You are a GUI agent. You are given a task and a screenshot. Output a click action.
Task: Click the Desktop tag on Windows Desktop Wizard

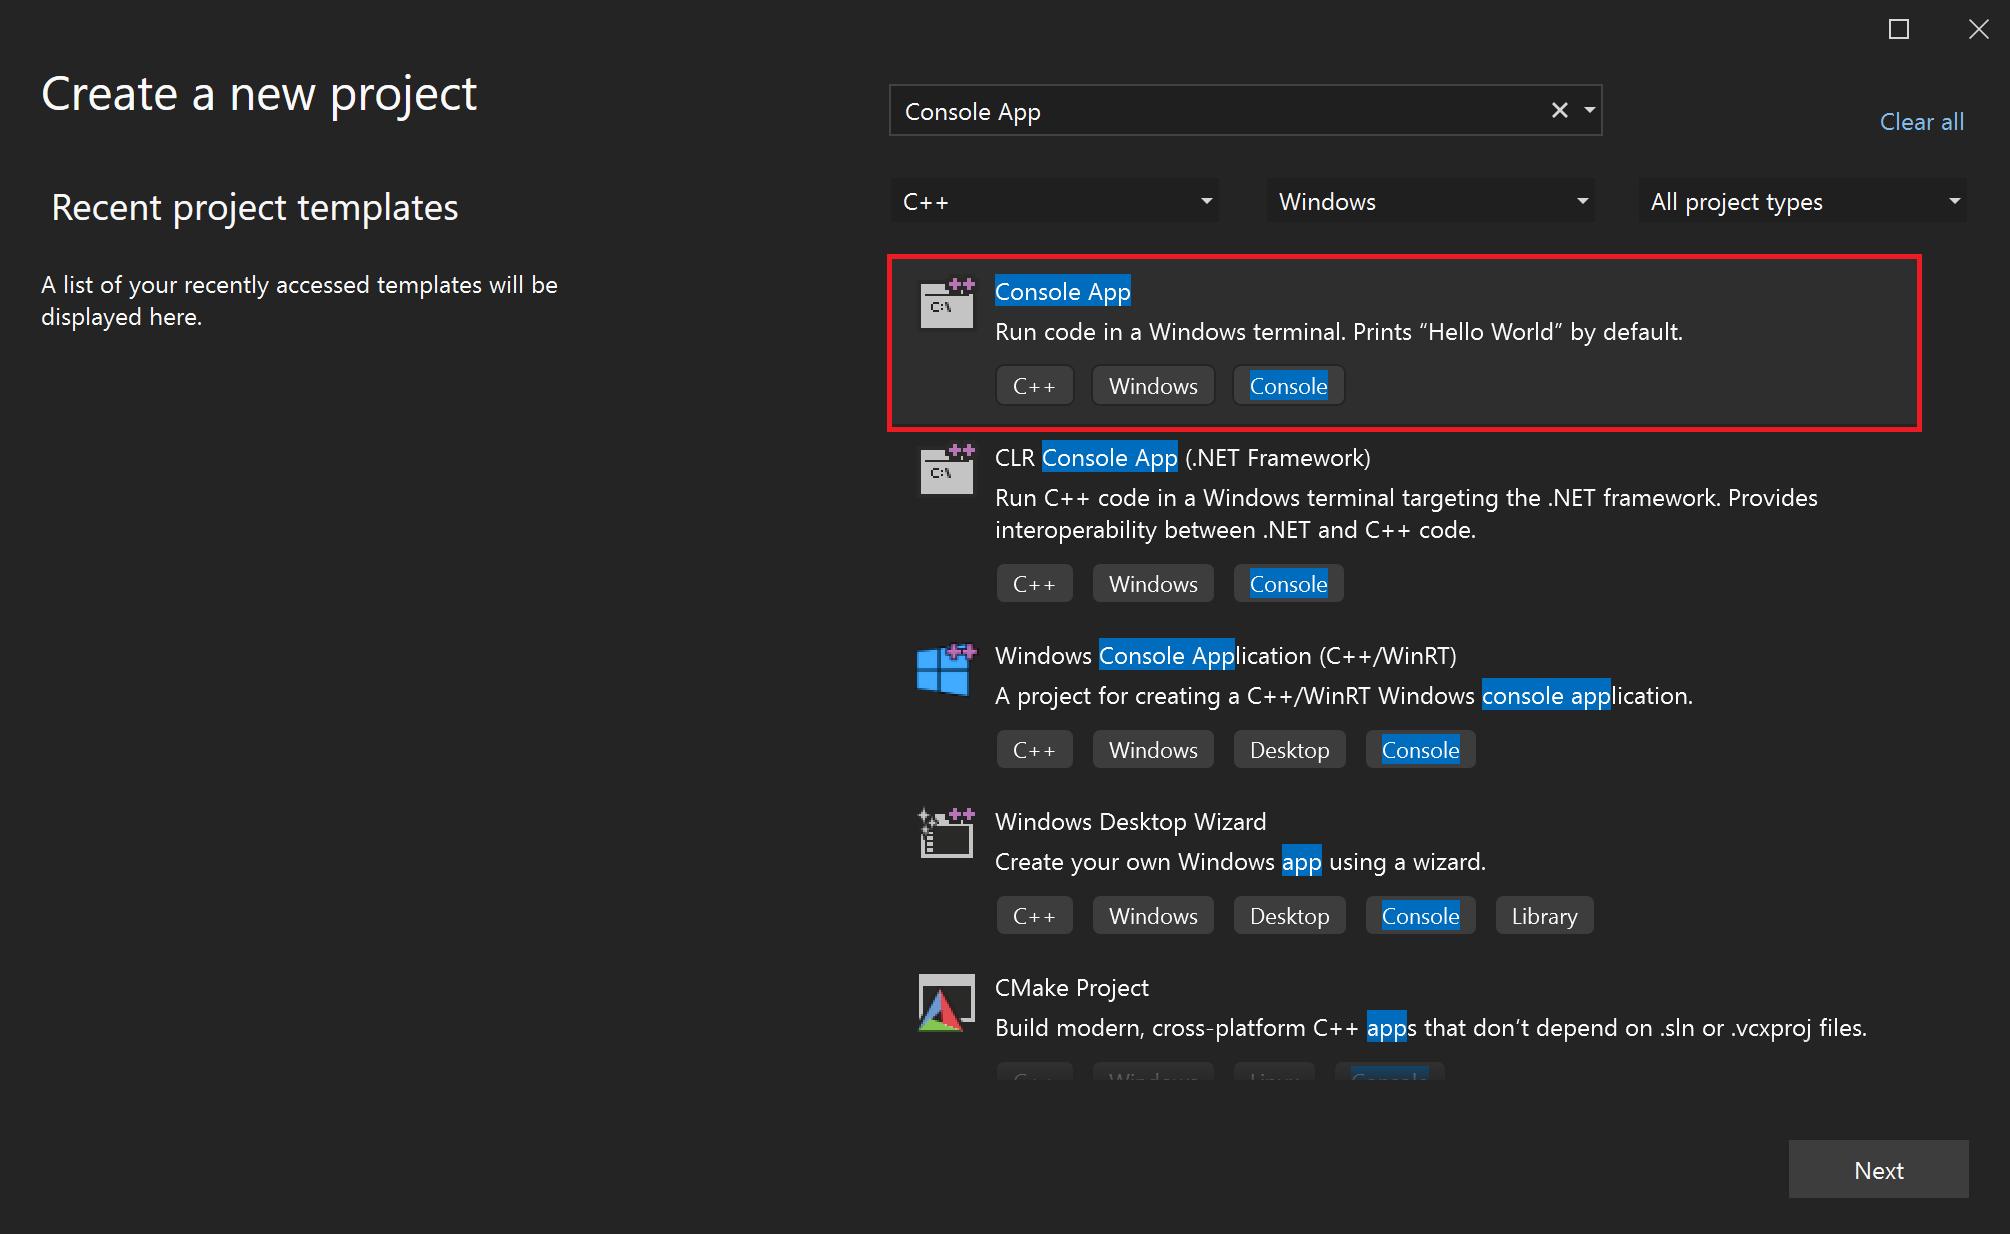1288,915
